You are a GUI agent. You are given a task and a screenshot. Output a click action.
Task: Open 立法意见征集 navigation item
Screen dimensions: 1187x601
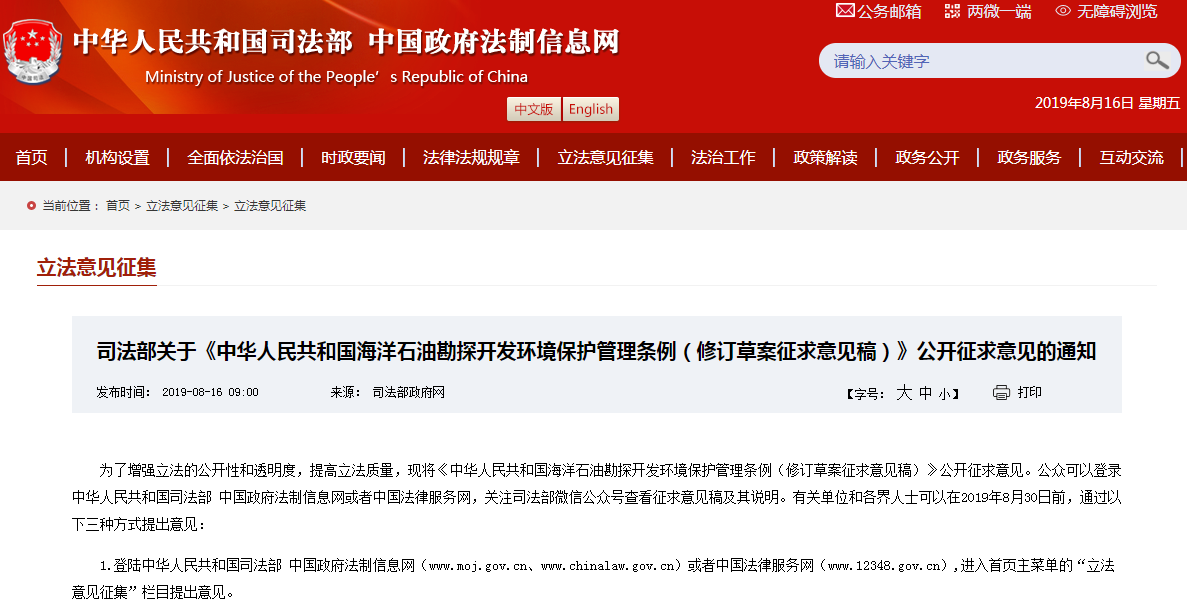(x=605, y=157)
